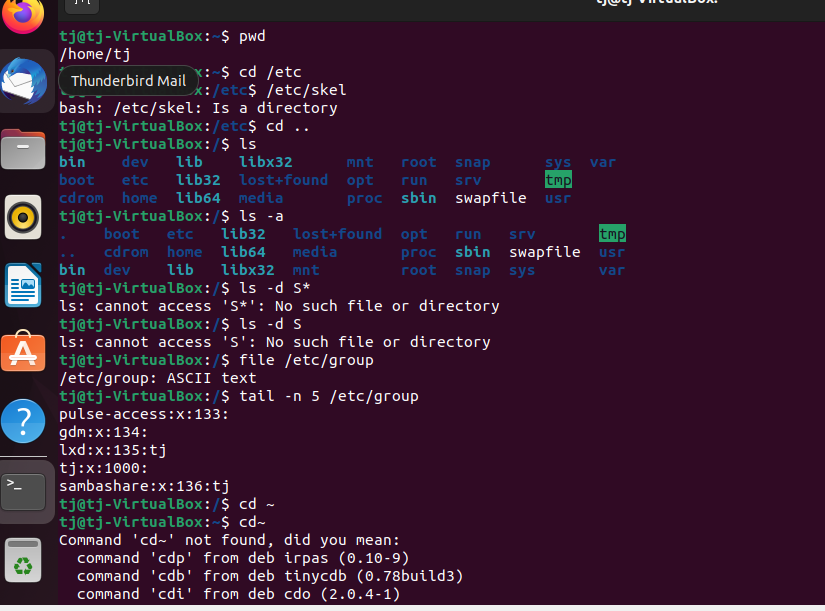The width and height of the screenshot is (825, 611).
Task: Open Ubuntu Software store icon
Action: pos(23,352)
